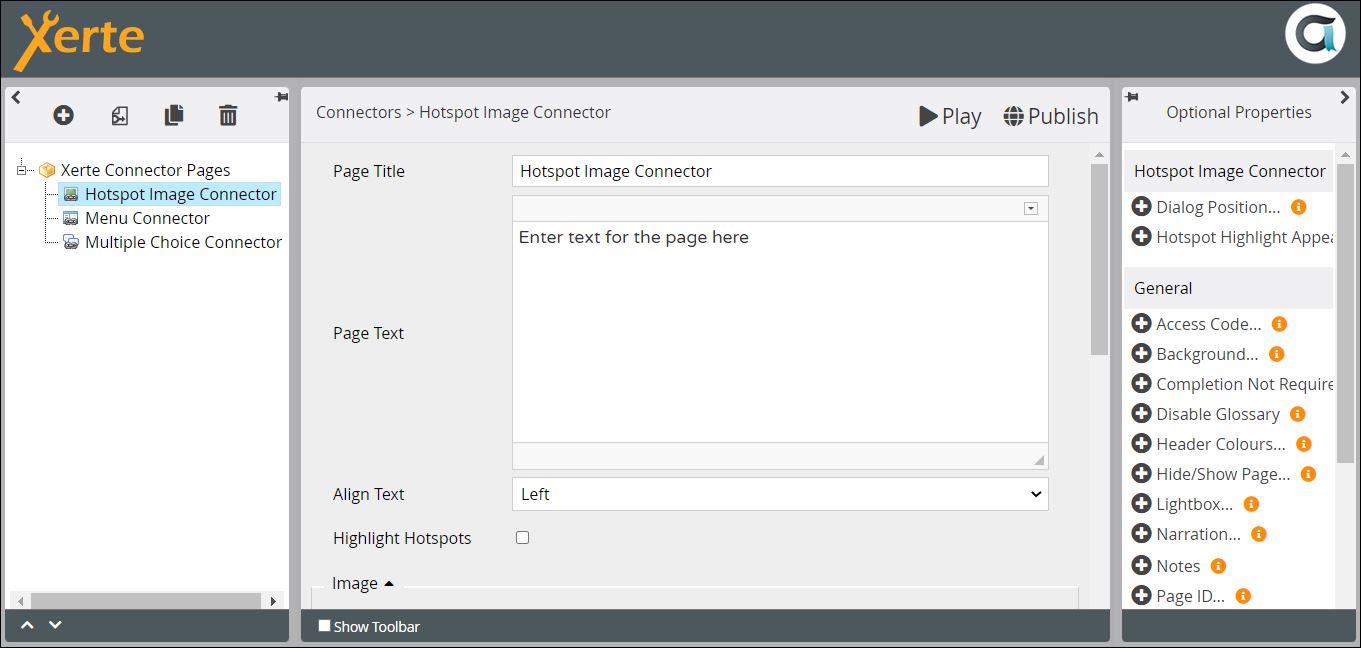Click the Publish button
Image resolution: width=1361 pixels, height=648 pixels.
click(1051, 116)
